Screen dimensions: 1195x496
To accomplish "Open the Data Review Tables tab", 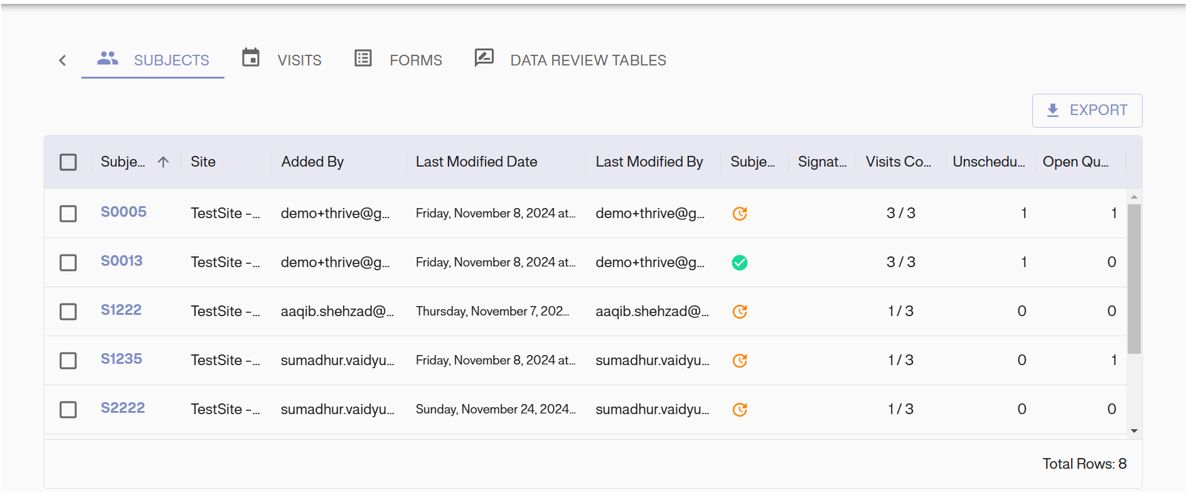I will (570, 60).
